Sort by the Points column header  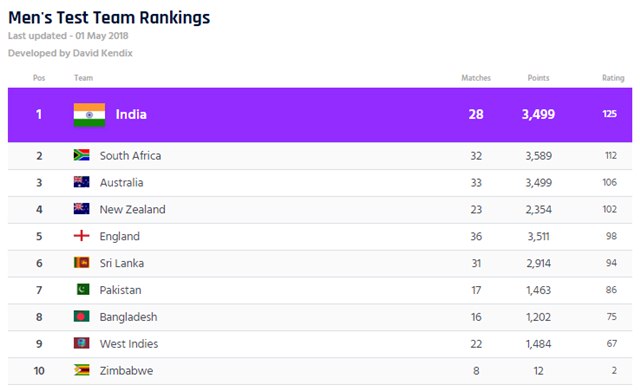click(538, 78)
